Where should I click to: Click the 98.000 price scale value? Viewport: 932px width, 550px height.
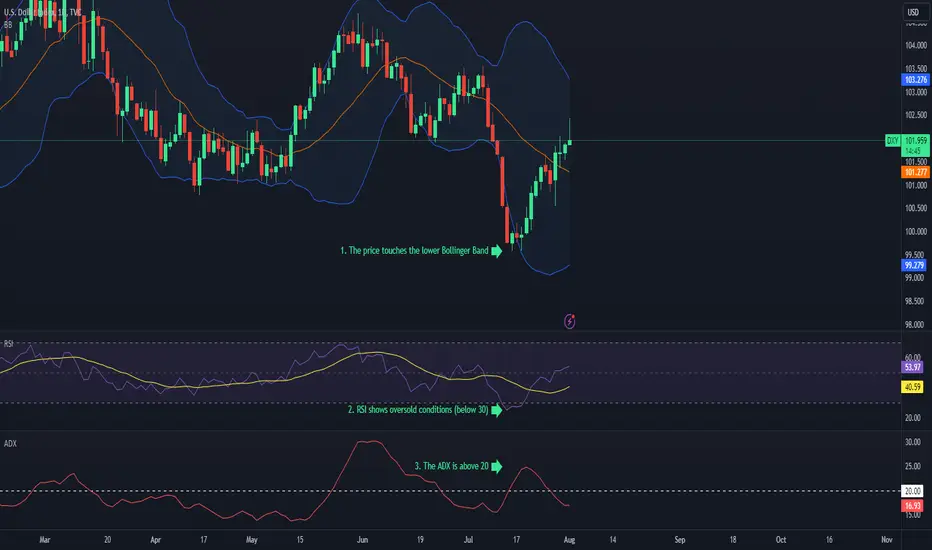(x=914, y=325)
